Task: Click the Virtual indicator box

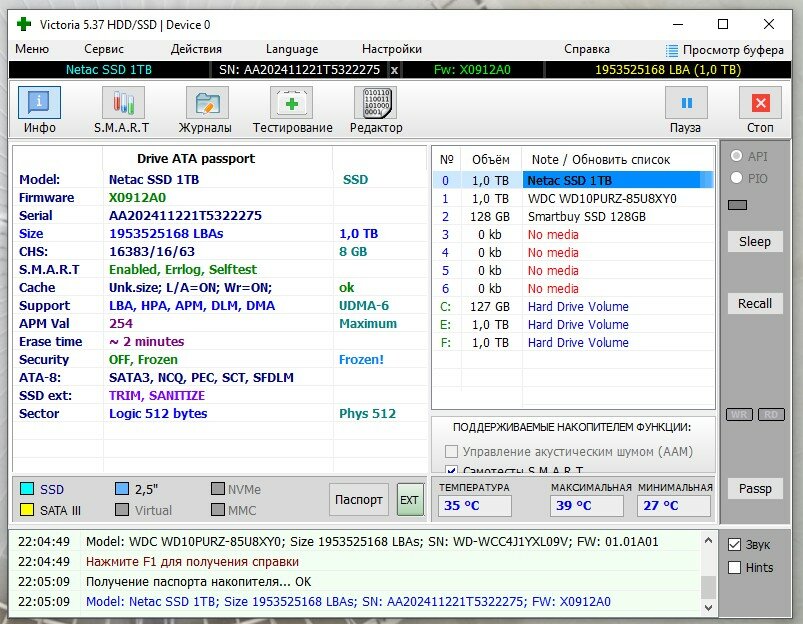Action: [x=122, y=510]
